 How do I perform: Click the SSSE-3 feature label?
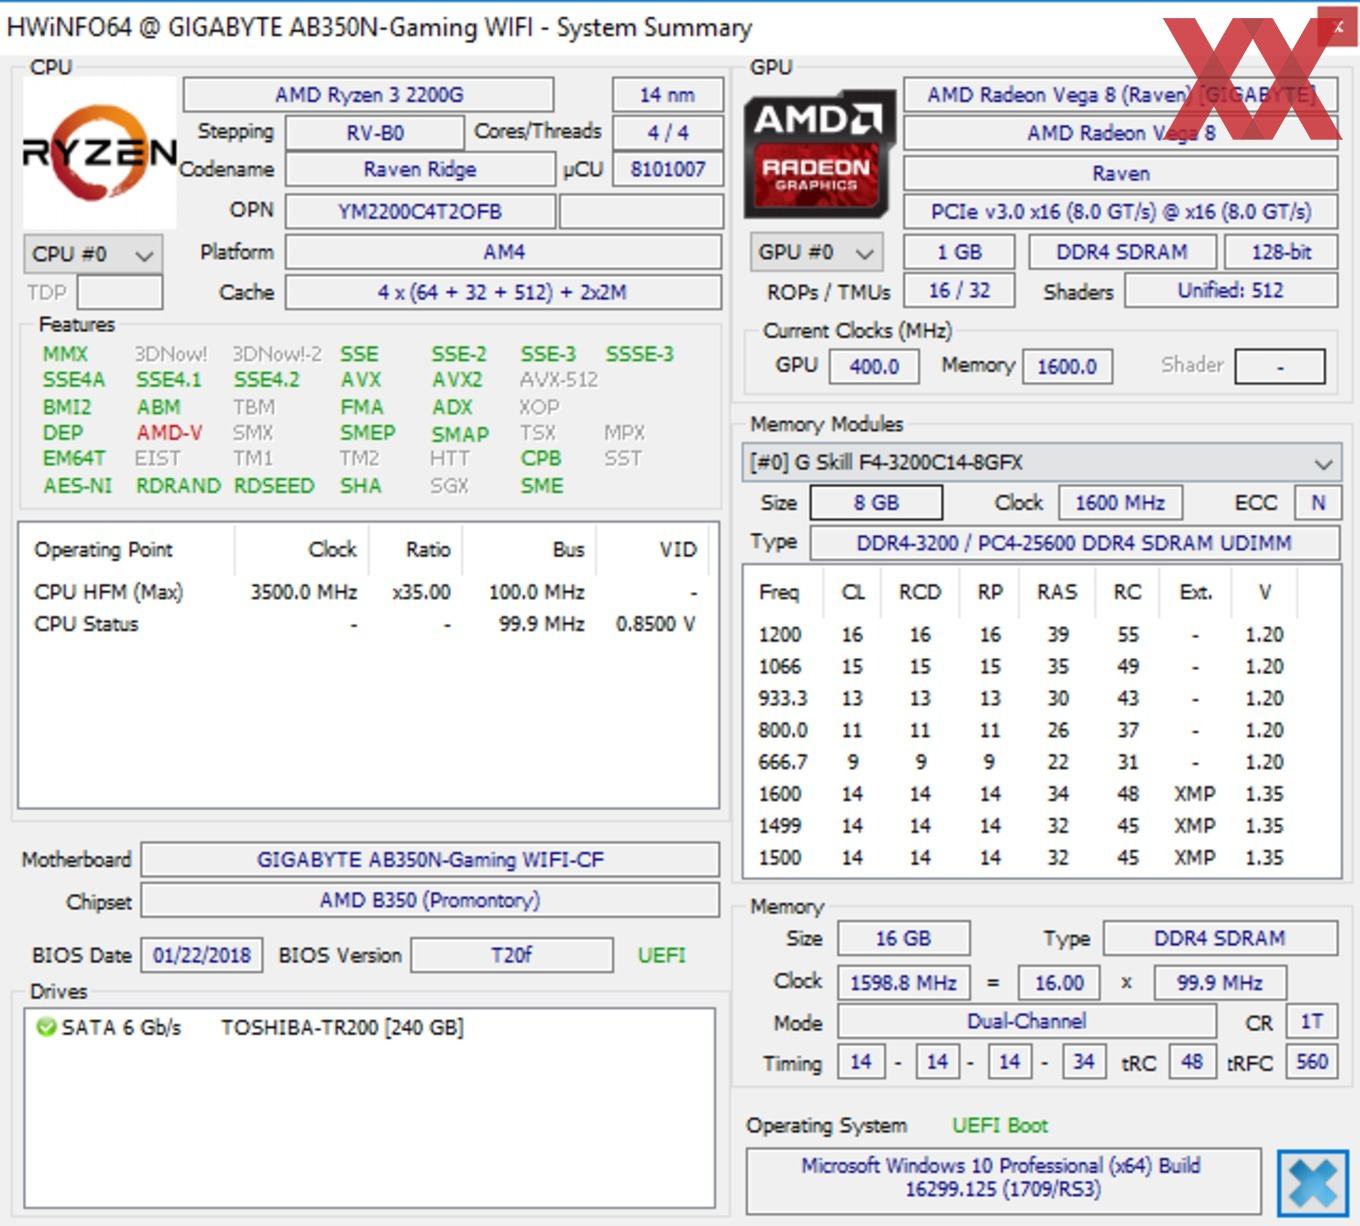click(x=640, y=354)
